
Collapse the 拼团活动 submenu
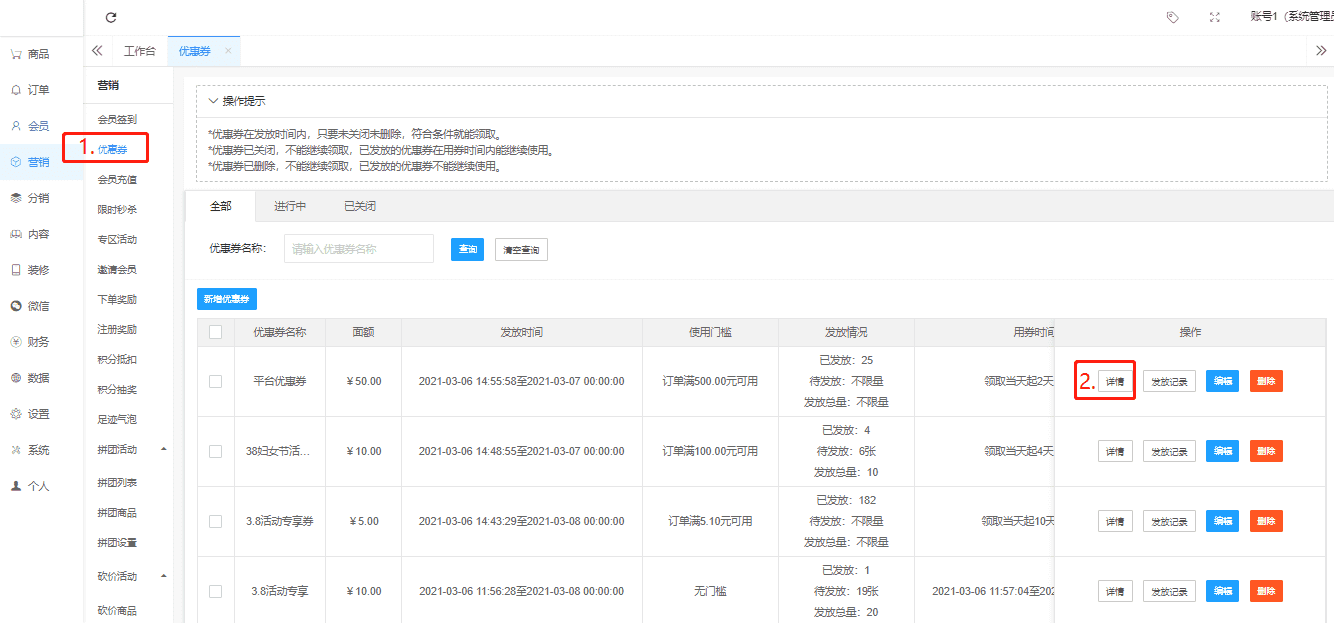pos(164,449)
